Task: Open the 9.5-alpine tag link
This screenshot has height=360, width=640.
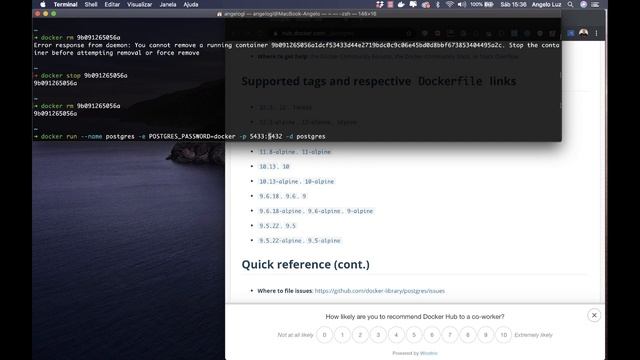Action: pos(324,240)
